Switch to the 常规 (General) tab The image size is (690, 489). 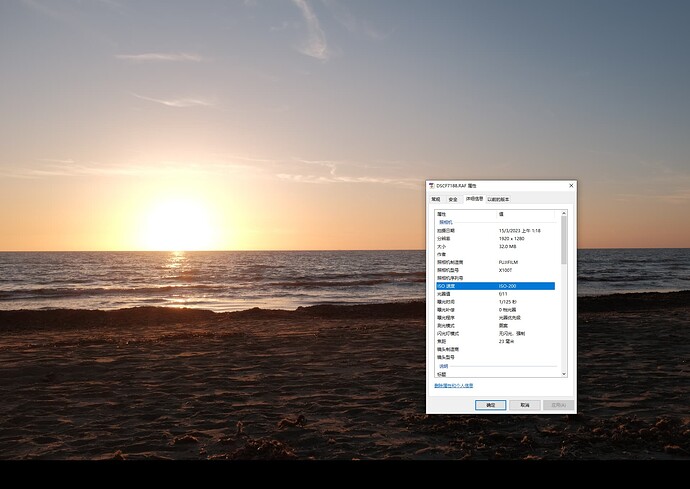point(436,199)
